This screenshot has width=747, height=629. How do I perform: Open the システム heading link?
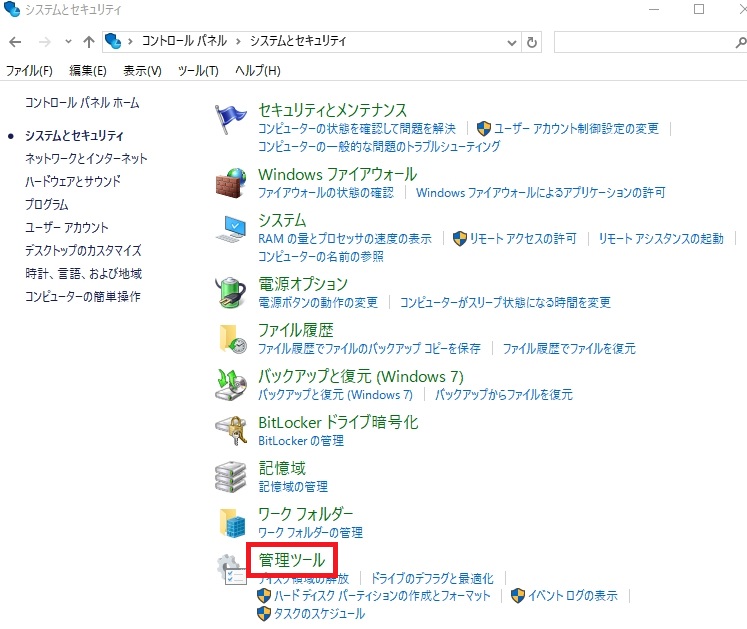(x=282, y=220)
